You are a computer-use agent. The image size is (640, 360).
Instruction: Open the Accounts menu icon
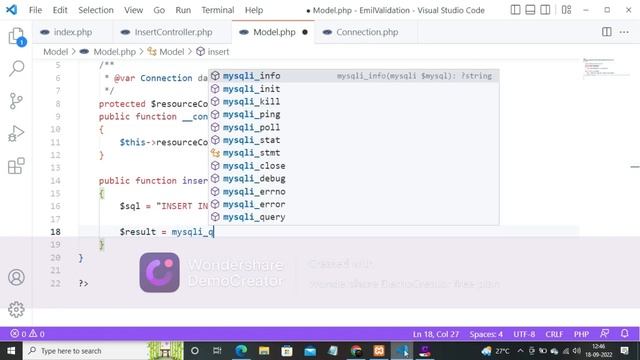tap(16, 277)
